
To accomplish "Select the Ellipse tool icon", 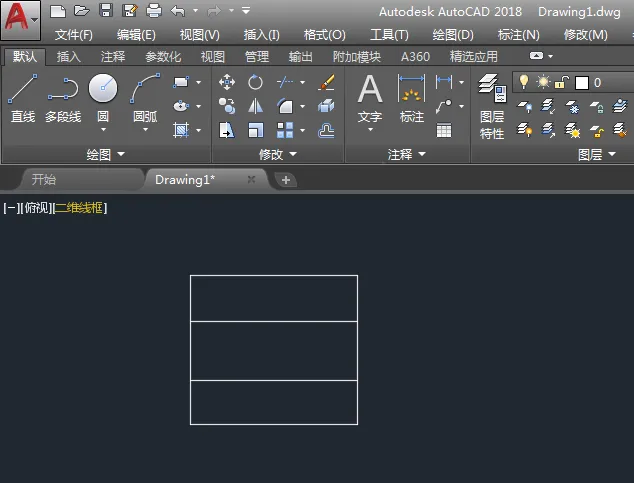I will pos(181,106).
